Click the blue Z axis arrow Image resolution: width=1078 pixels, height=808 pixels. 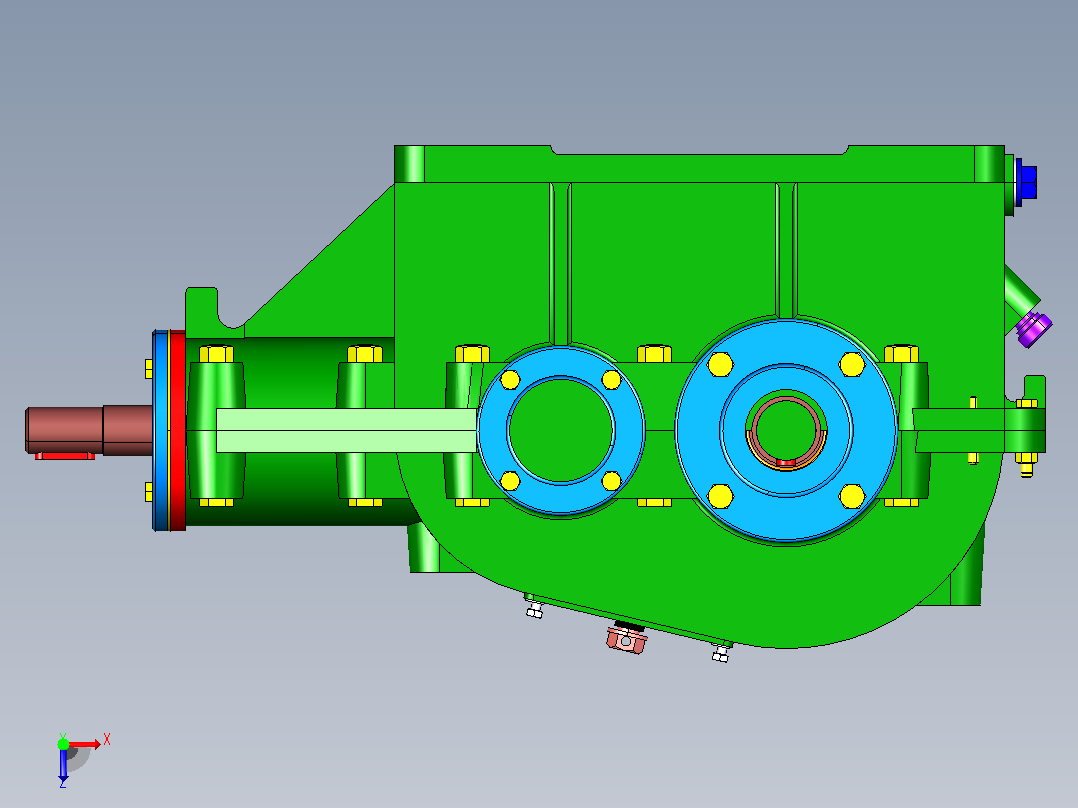63,765
